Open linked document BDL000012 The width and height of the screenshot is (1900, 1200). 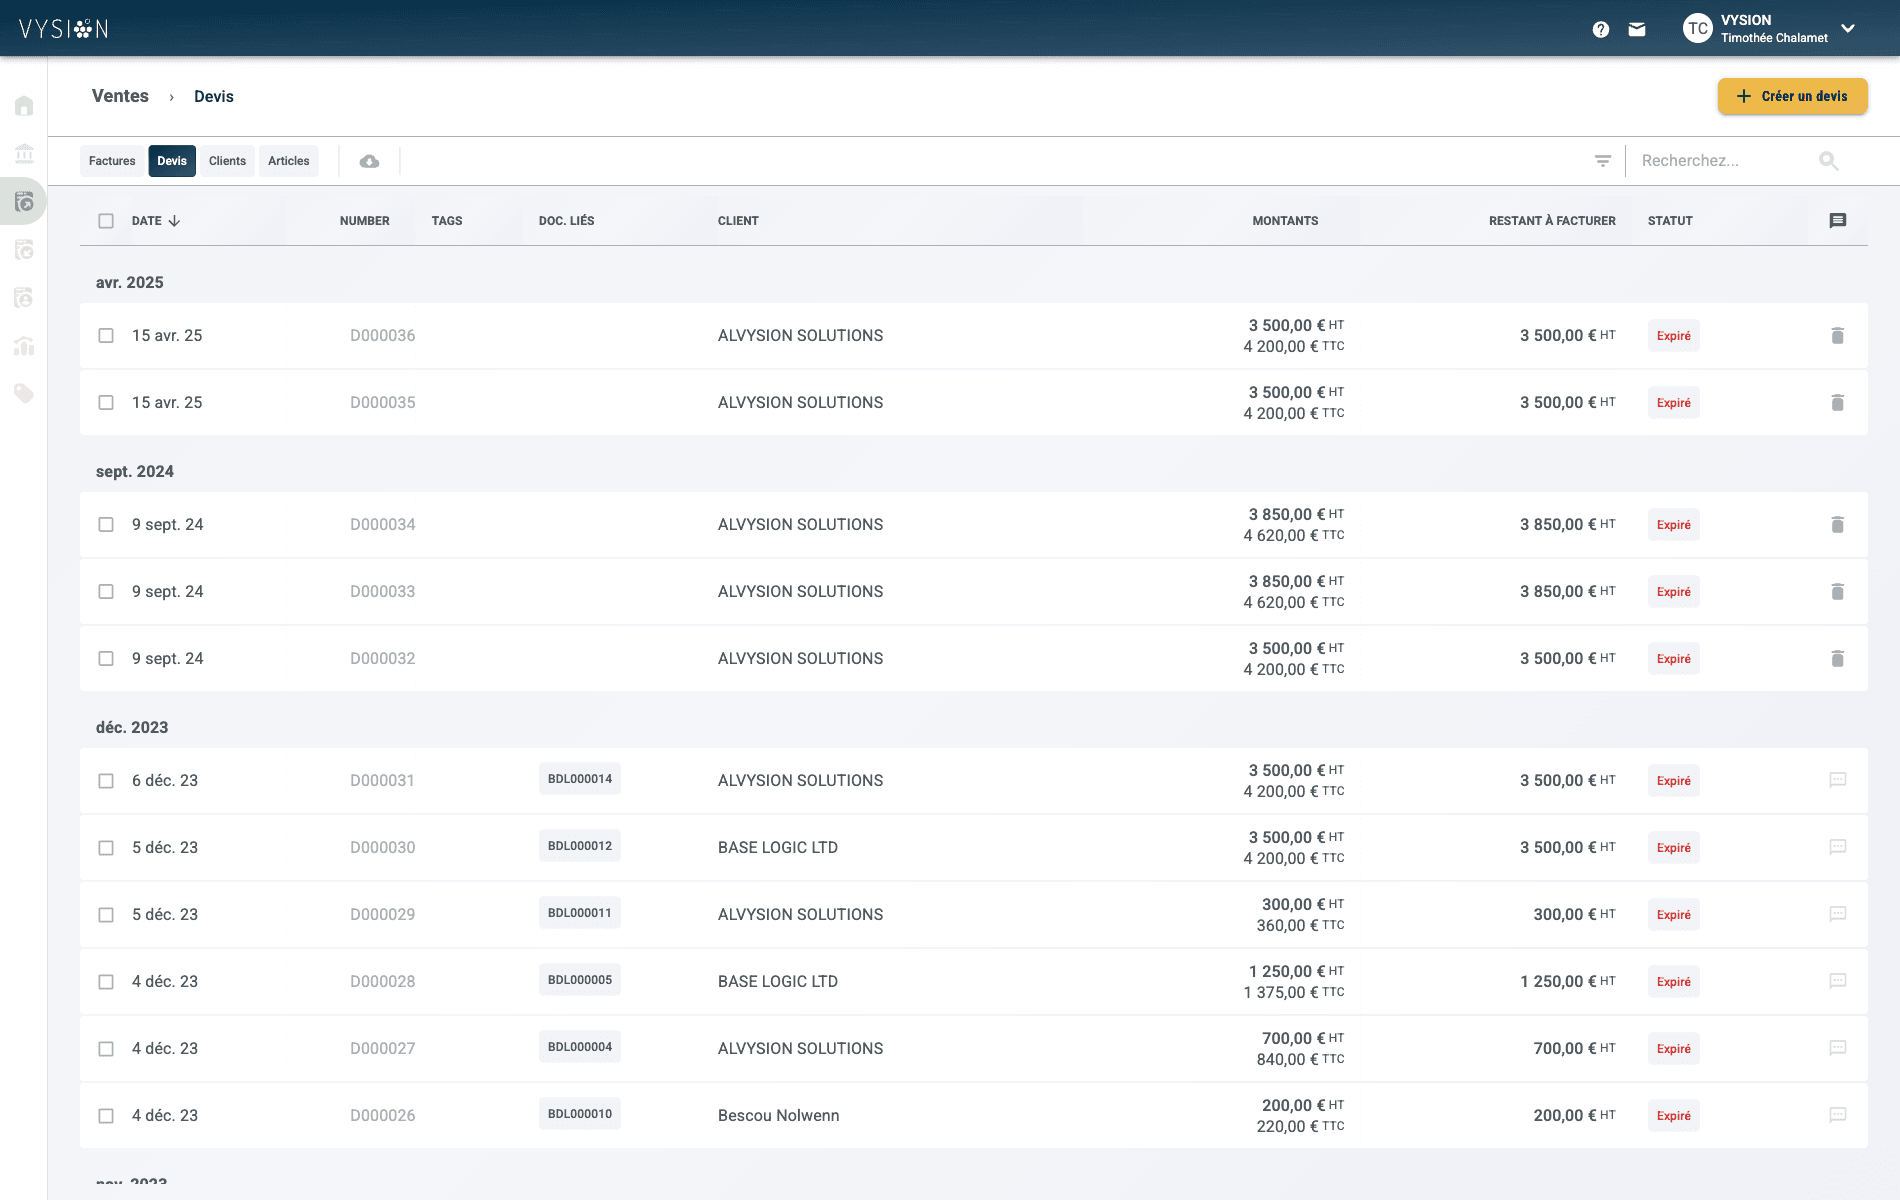pos(580,846)
